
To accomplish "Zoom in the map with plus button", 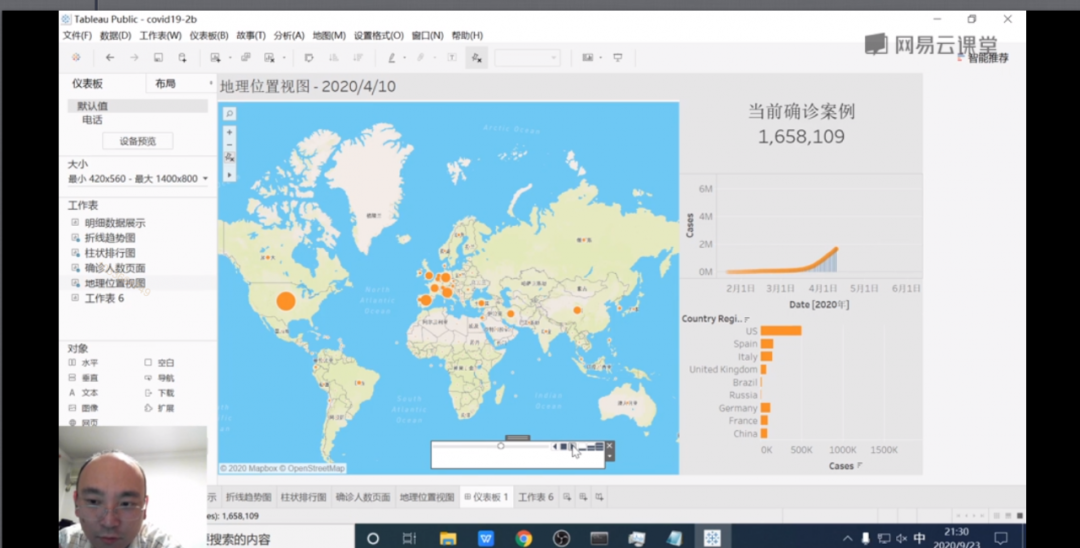I will click(x=229, y=132).
